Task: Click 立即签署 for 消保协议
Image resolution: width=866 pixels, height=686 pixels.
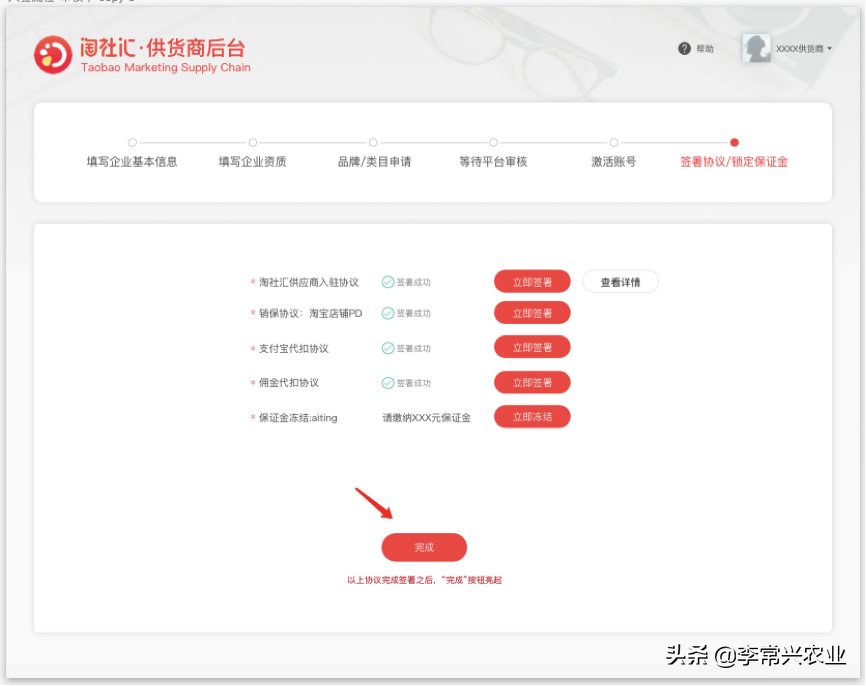Action: (532, 313)
